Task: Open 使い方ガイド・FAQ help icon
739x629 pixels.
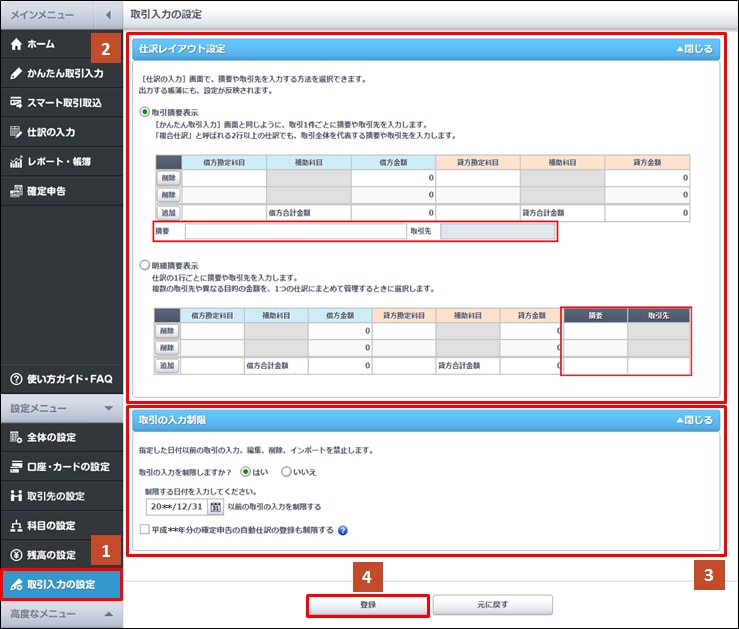Action: tap(16, 379)
